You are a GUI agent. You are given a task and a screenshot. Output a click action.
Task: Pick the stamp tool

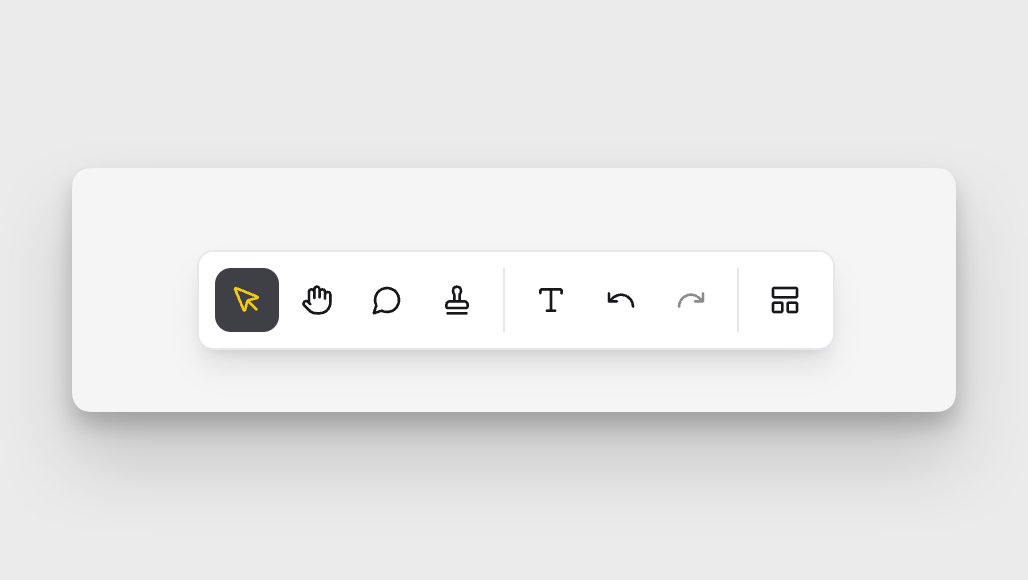[457, 300]
